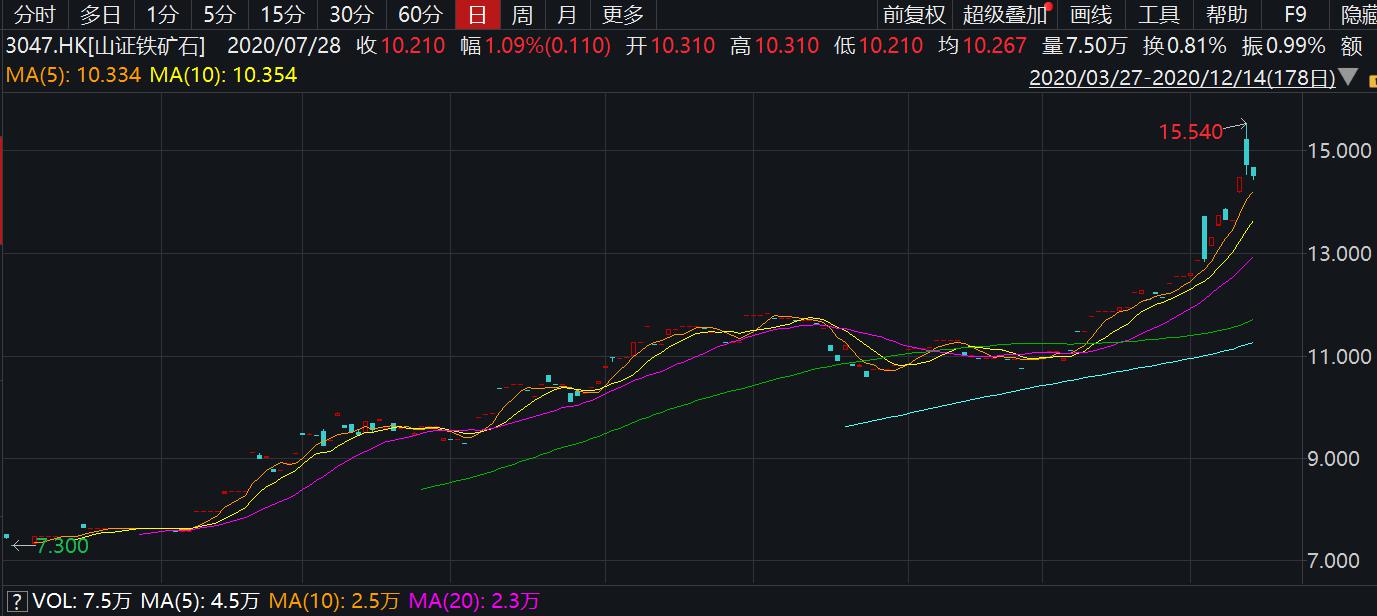Viewport: 1377px width, 616px height.
Task: Click the volume MA(20): 2.3万 label
Action: 473,601
